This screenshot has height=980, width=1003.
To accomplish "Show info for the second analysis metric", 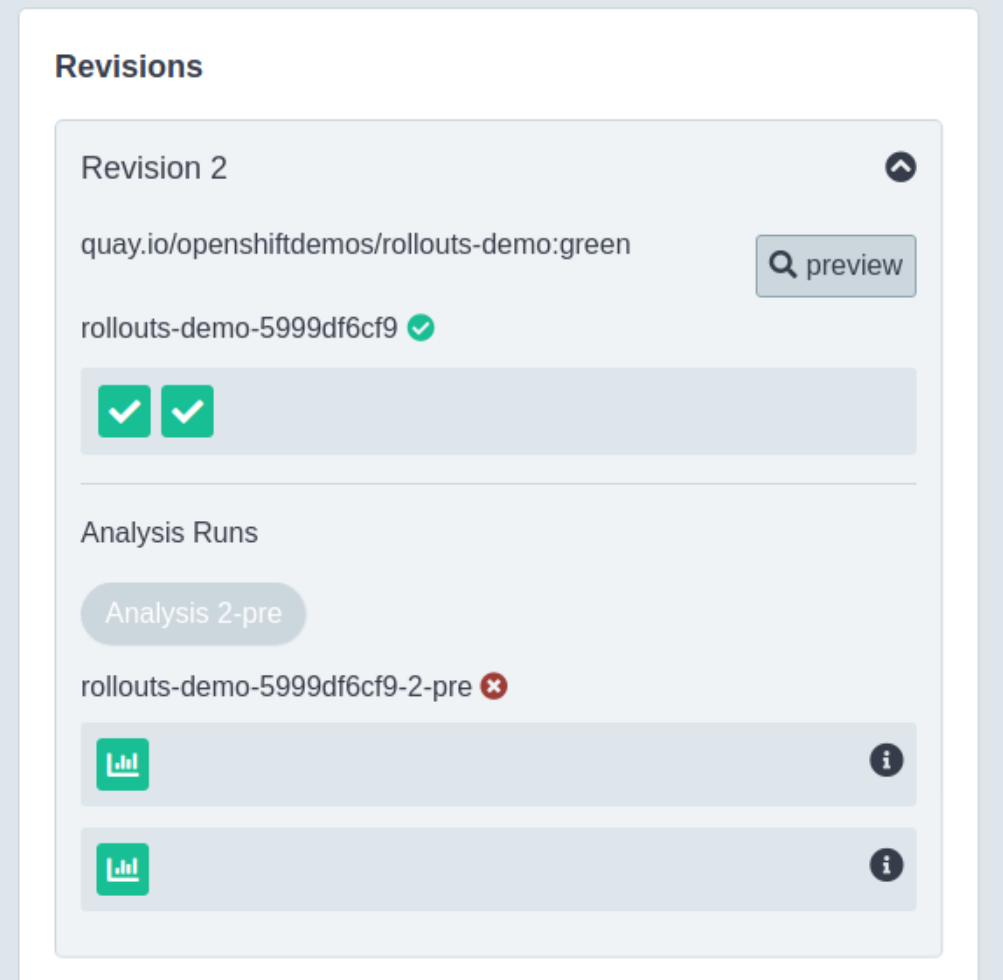I will 886,865.
